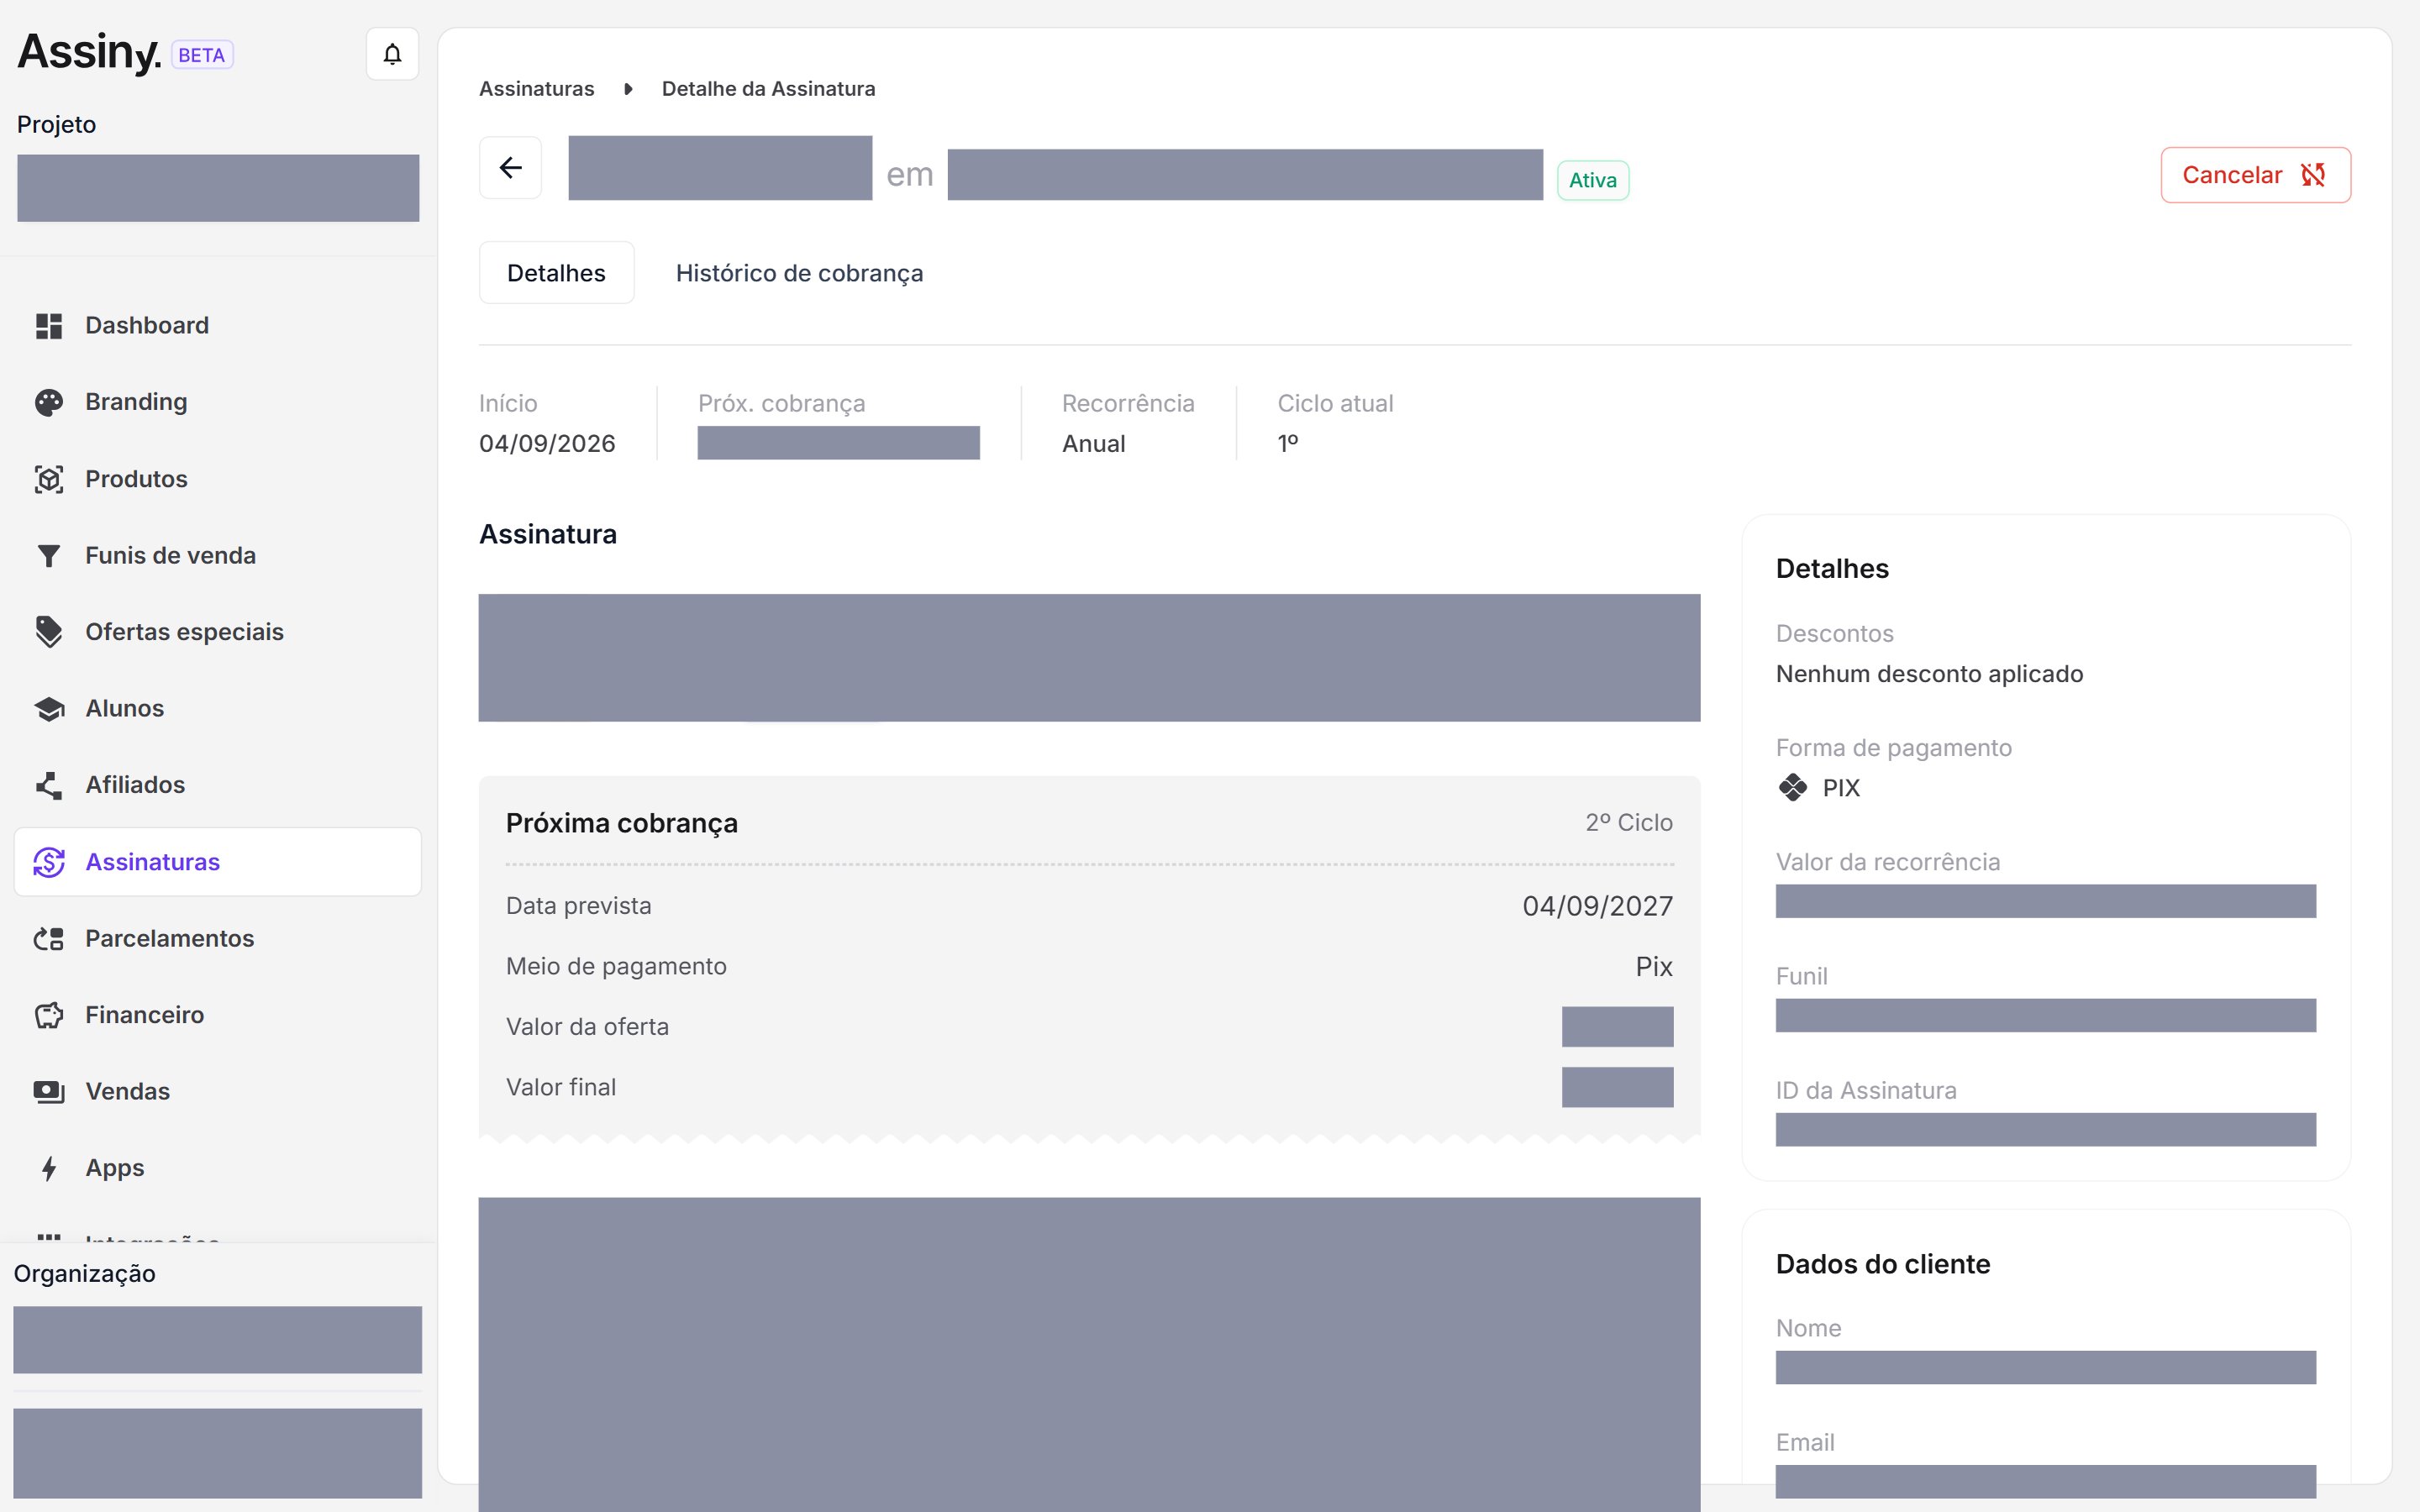Click the Detalhe da Assinatura breadcrumb
2420x1512 pixels.
coord(768,89)
